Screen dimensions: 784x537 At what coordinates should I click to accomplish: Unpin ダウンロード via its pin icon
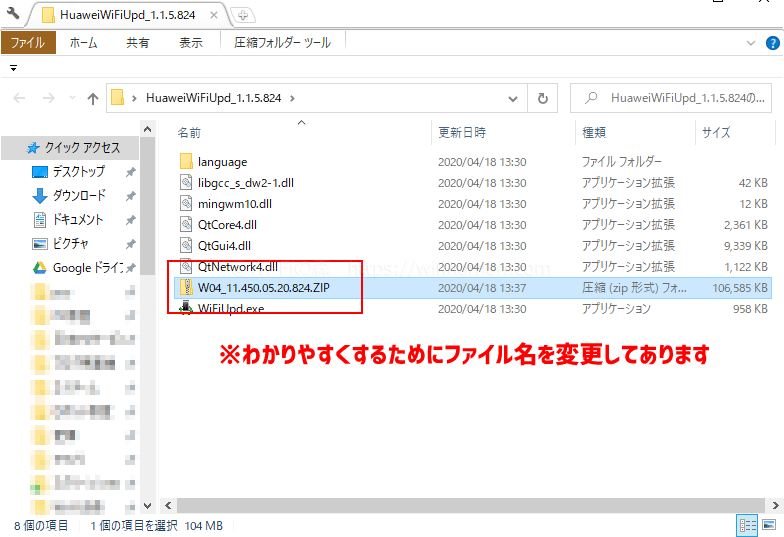coord(130,196)
